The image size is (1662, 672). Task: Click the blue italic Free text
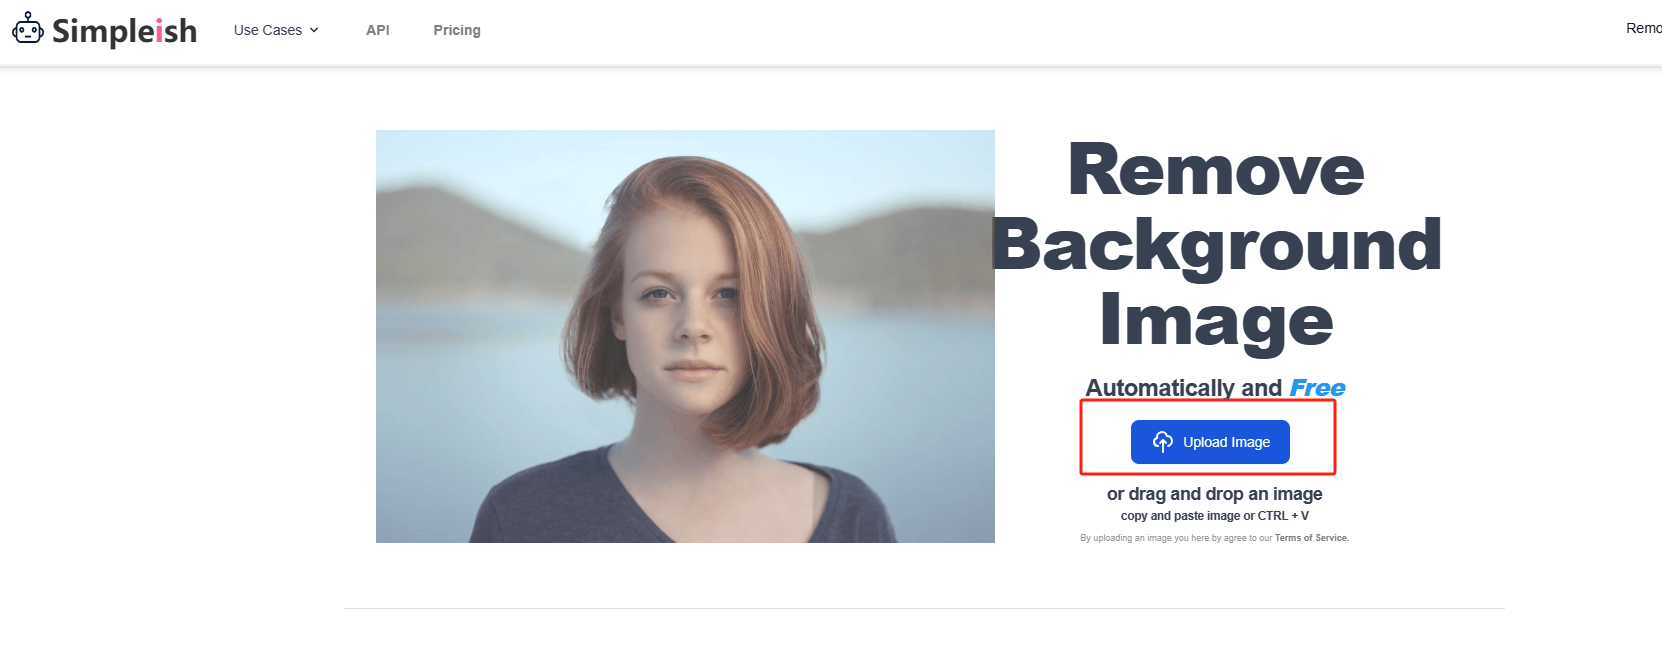[1317, 388]
